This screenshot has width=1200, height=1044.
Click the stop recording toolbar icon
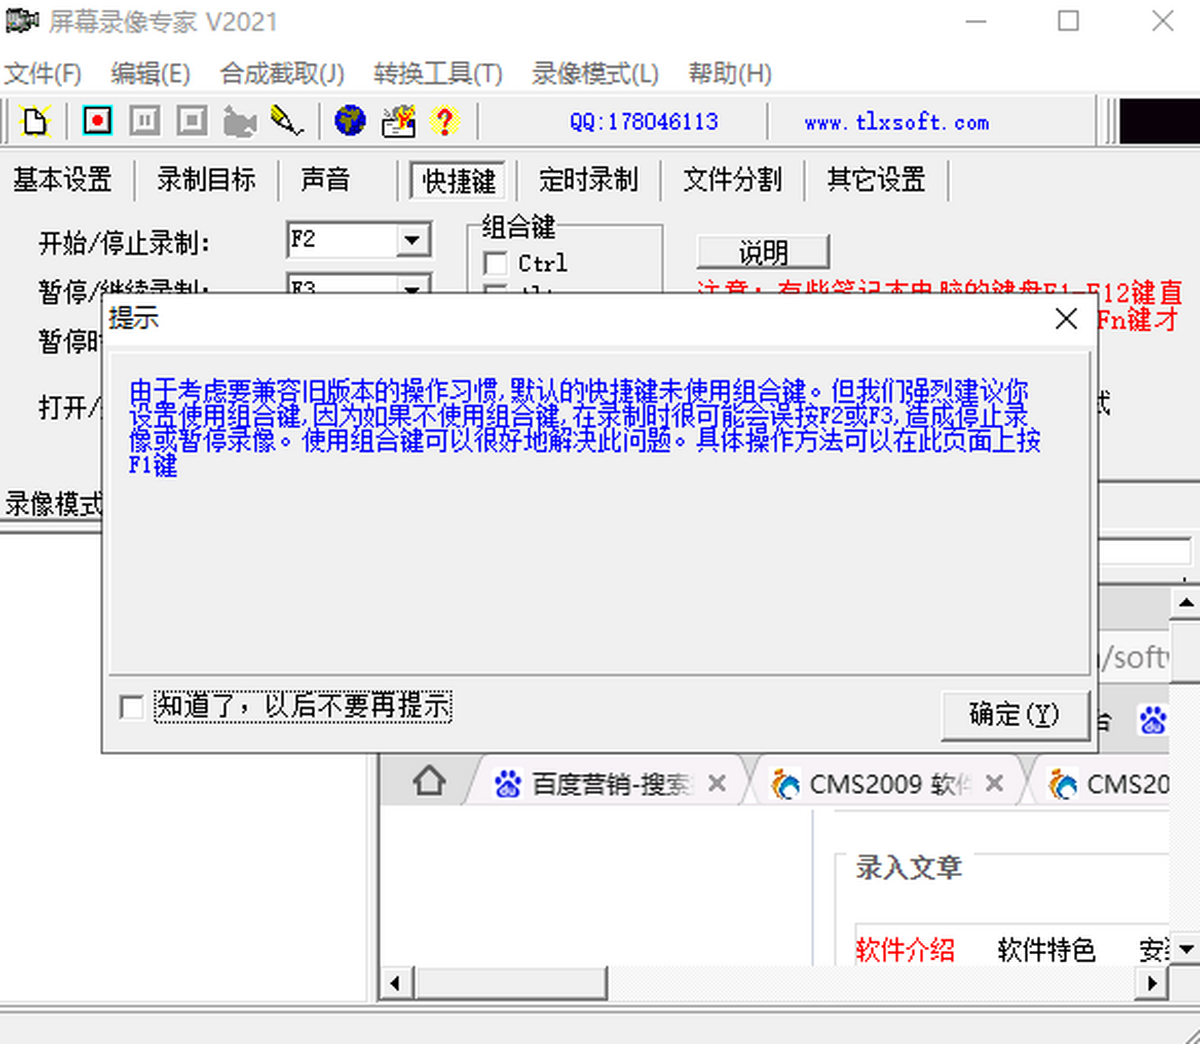click(x=191, y=121)
